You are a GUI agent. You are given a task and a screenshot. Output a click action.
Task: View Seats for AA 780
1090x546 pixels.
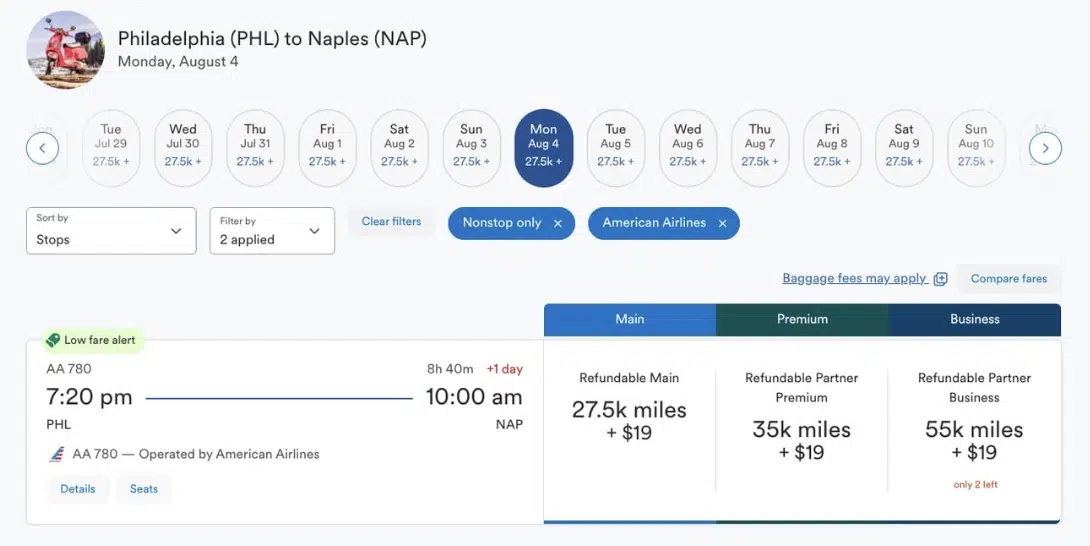pos(144,489)
